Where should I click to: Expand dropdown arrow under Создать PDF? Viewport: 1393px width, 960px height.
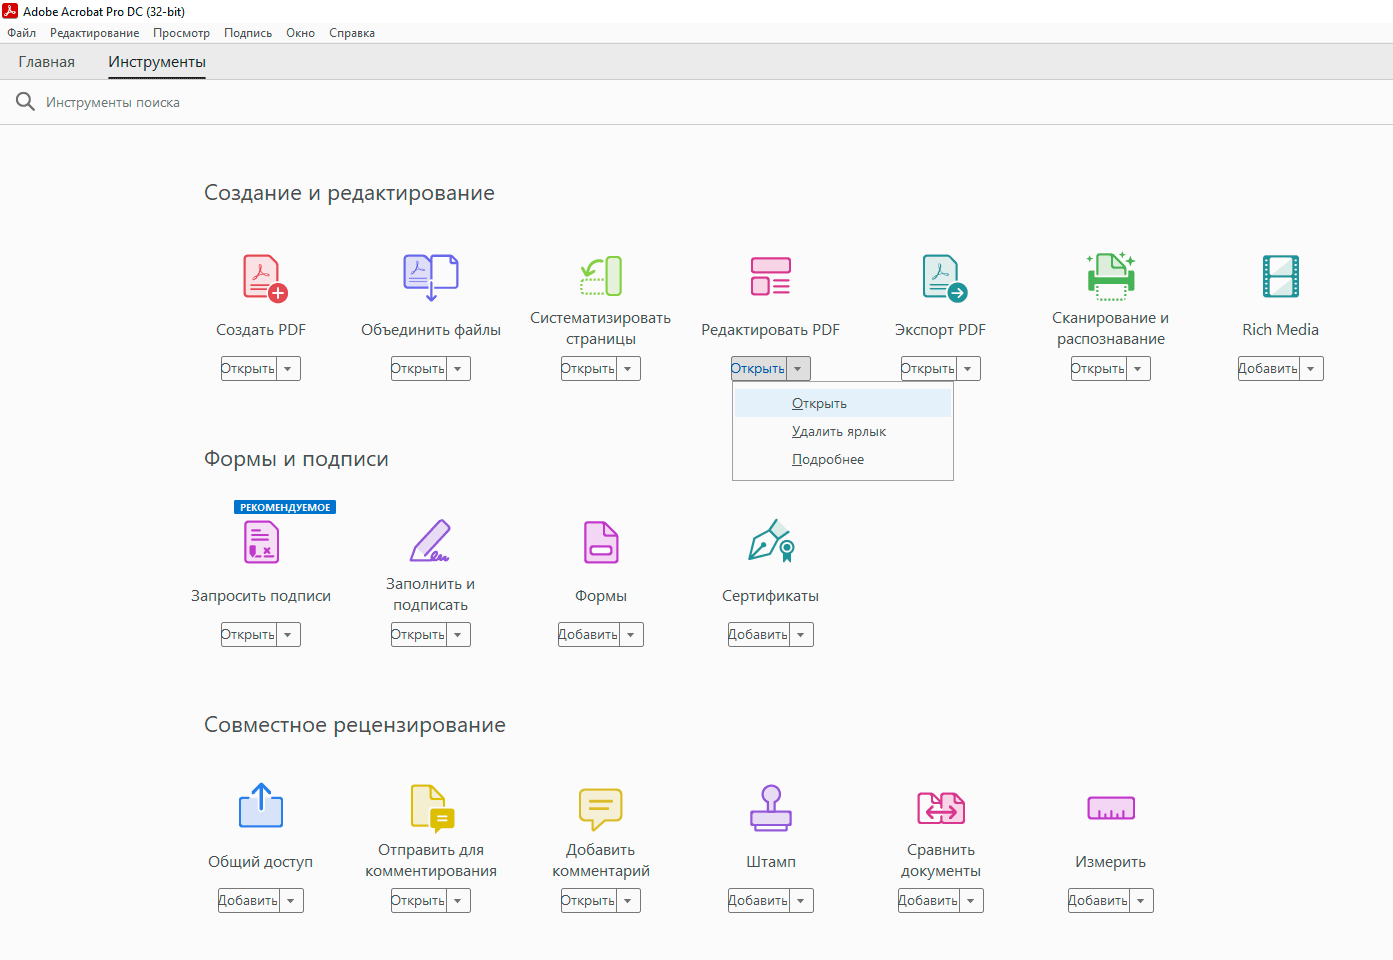coord(288,369)
